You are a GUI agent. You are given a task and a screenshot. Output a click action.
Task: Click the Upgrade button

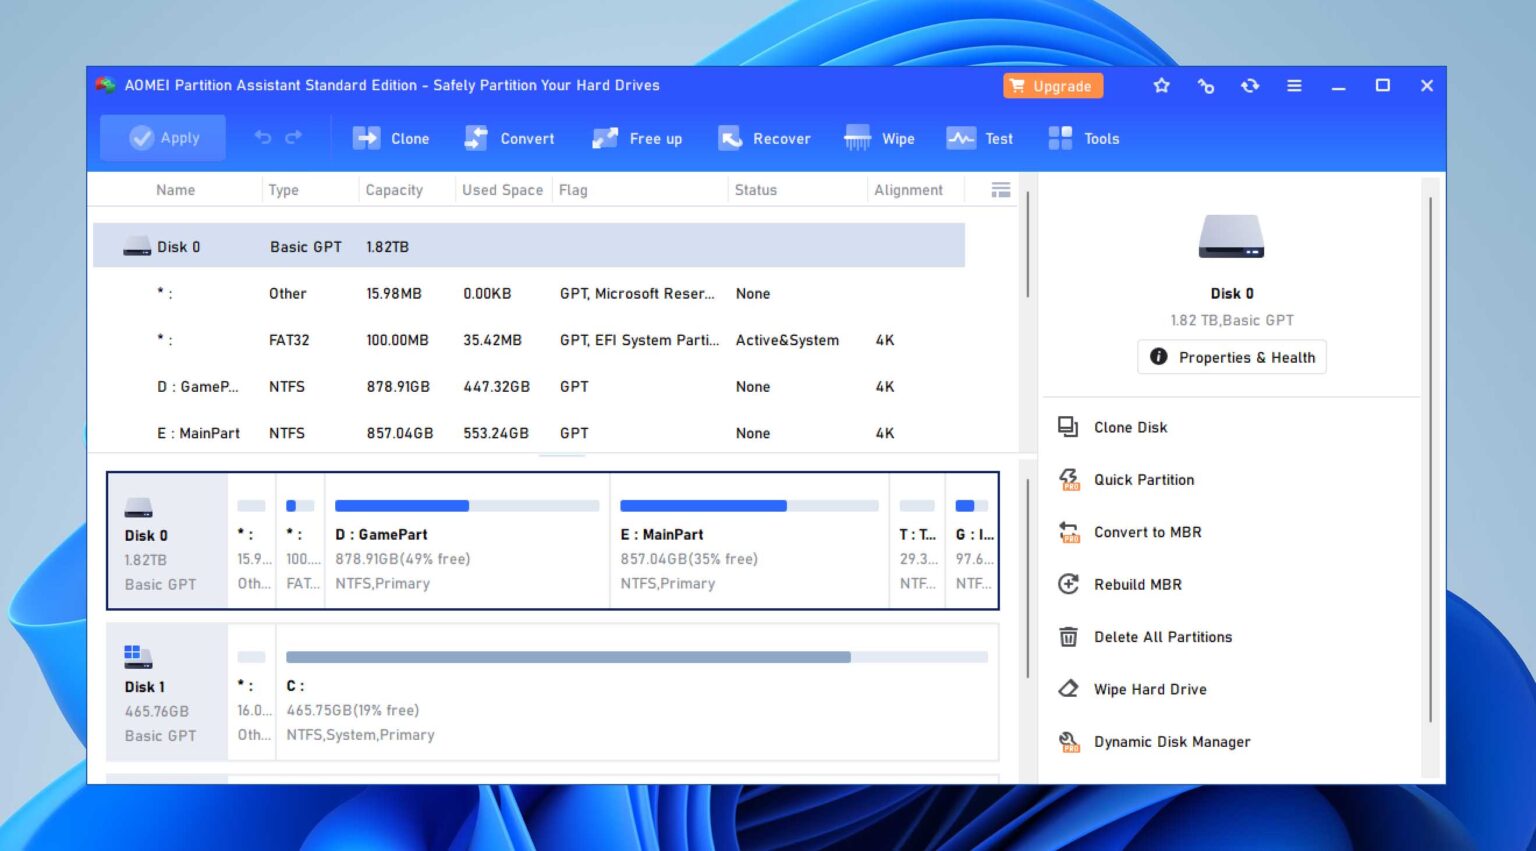(x=1052, y=86)
